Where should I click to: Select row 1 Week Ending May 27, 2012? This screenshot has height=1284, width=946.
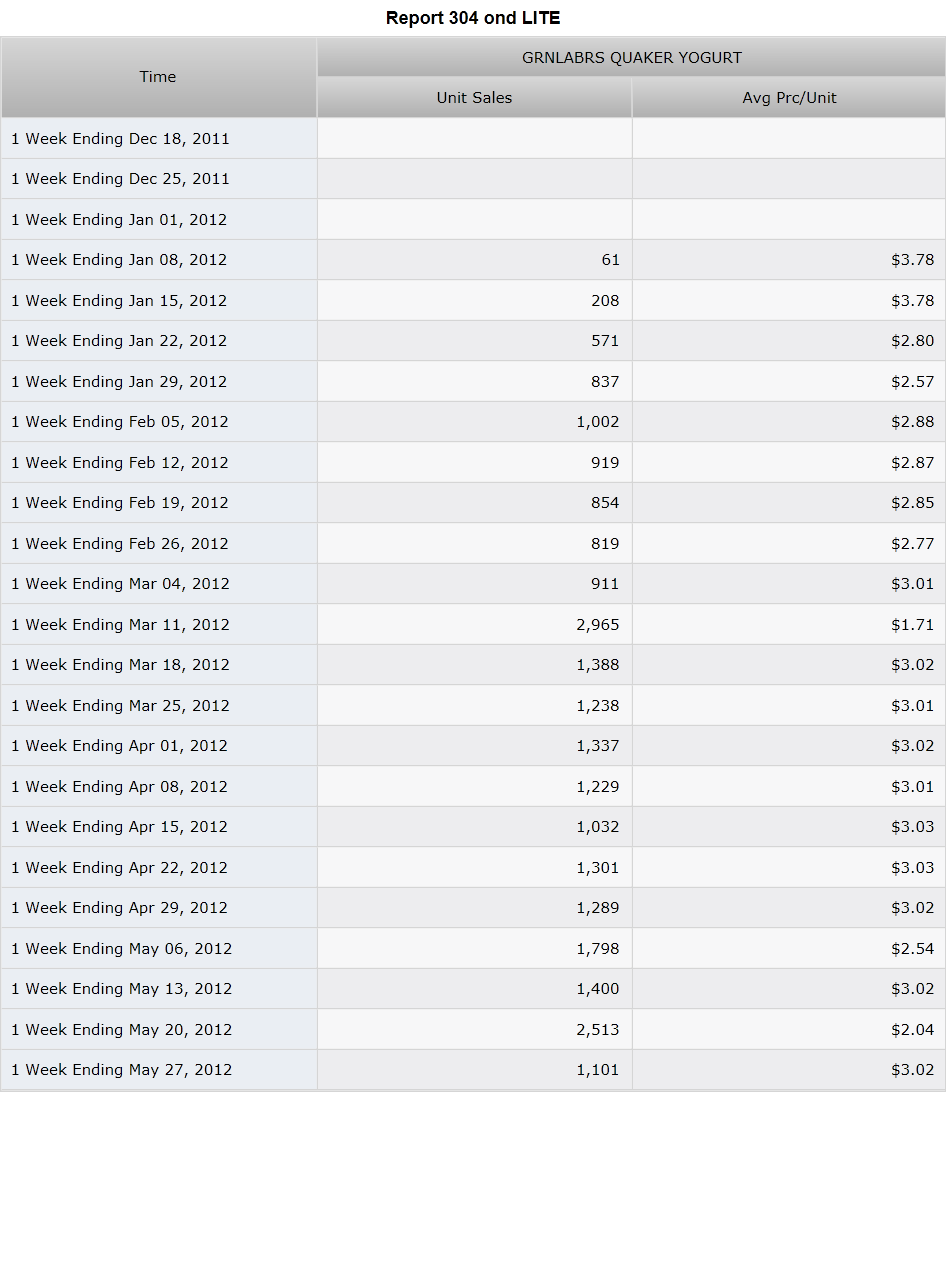click(x=473, y=1070)
